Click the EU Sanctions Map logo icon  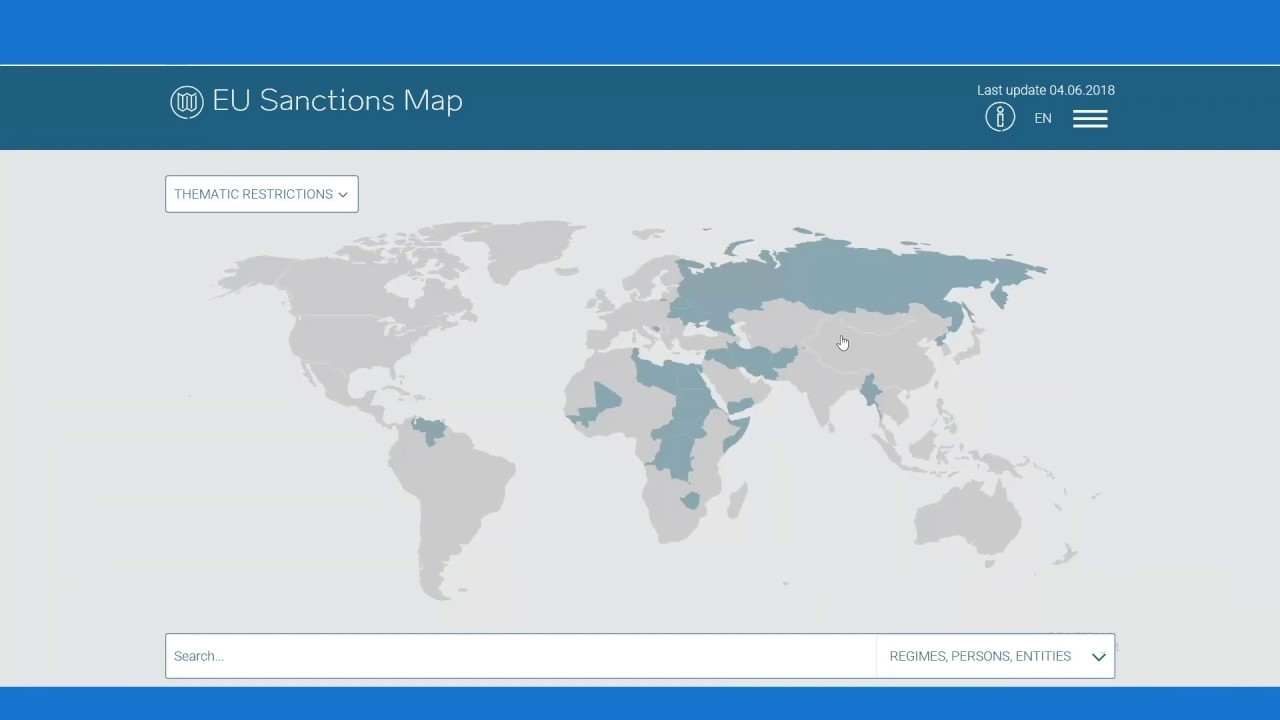coord(187,102)
